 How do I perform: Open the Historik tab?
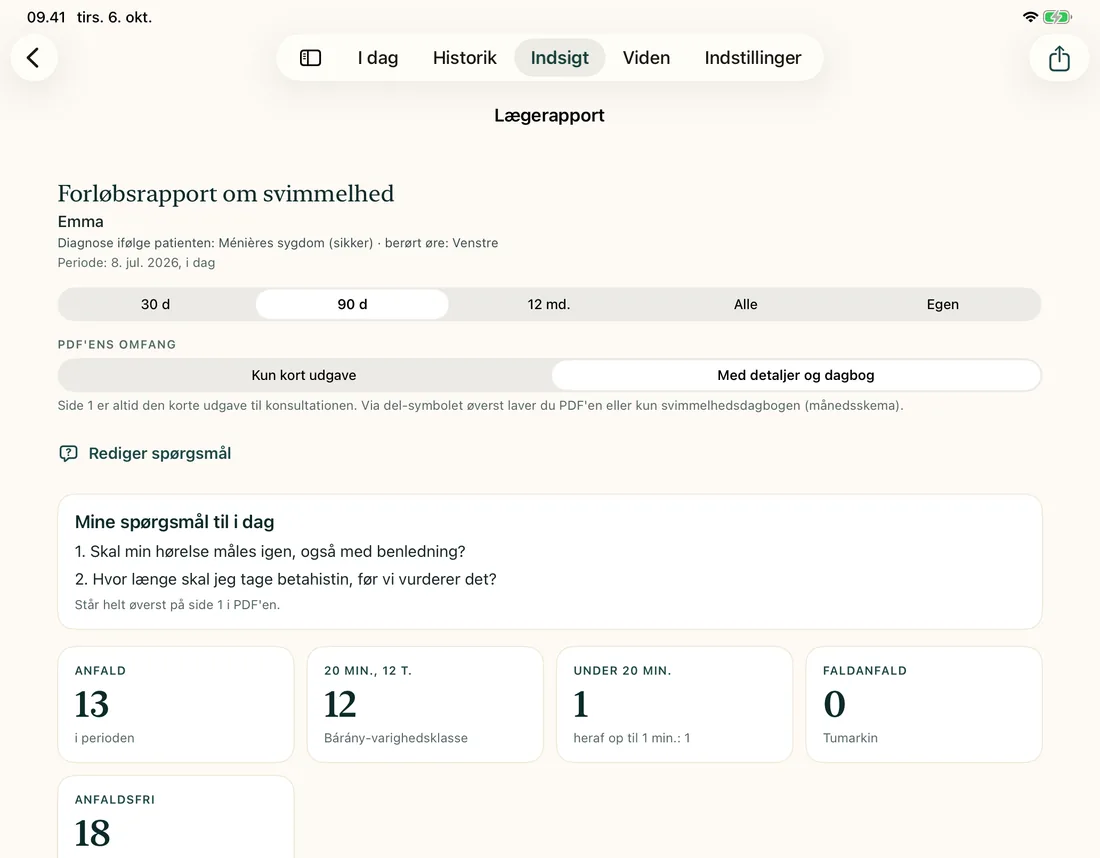click(x=464, y=58)
